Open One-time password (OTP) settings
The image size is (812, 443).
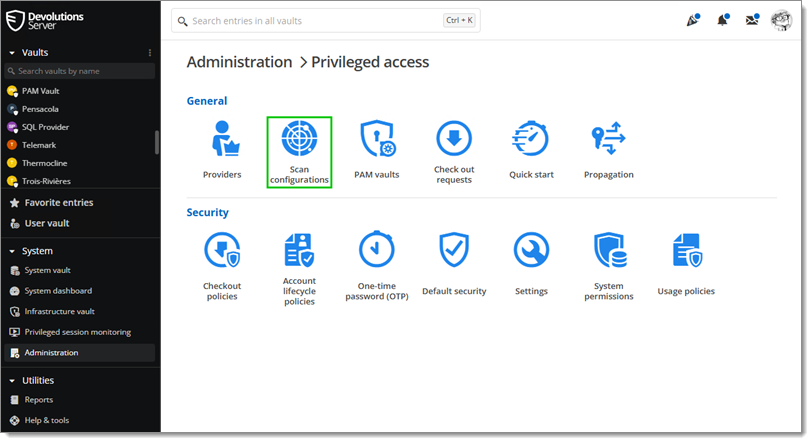(376, 252)
